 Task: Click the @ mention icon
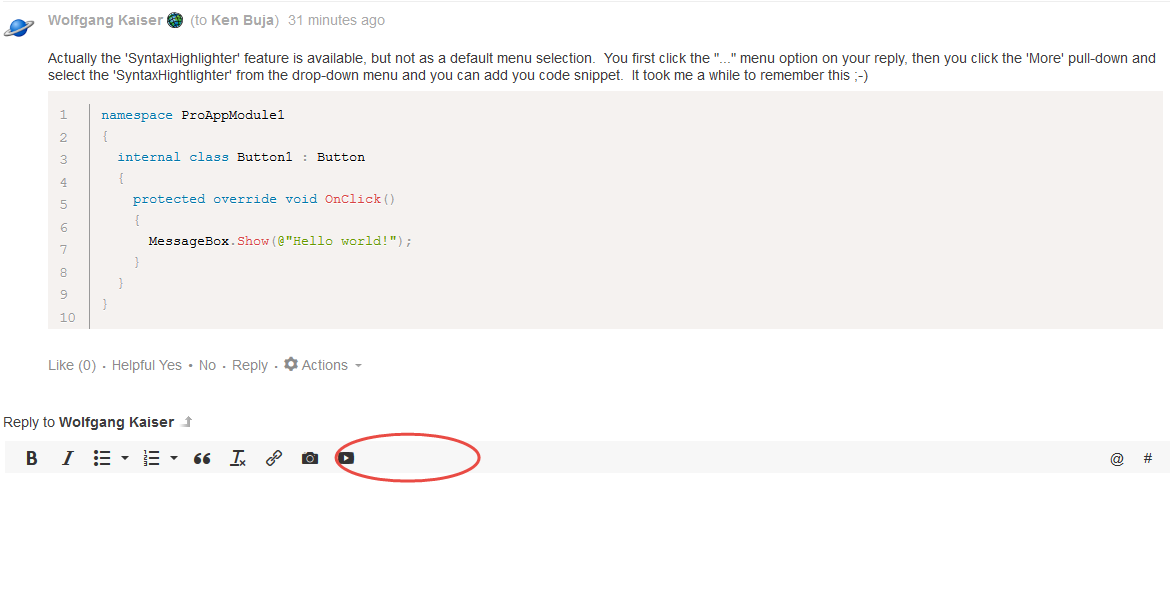point(1117,459)
